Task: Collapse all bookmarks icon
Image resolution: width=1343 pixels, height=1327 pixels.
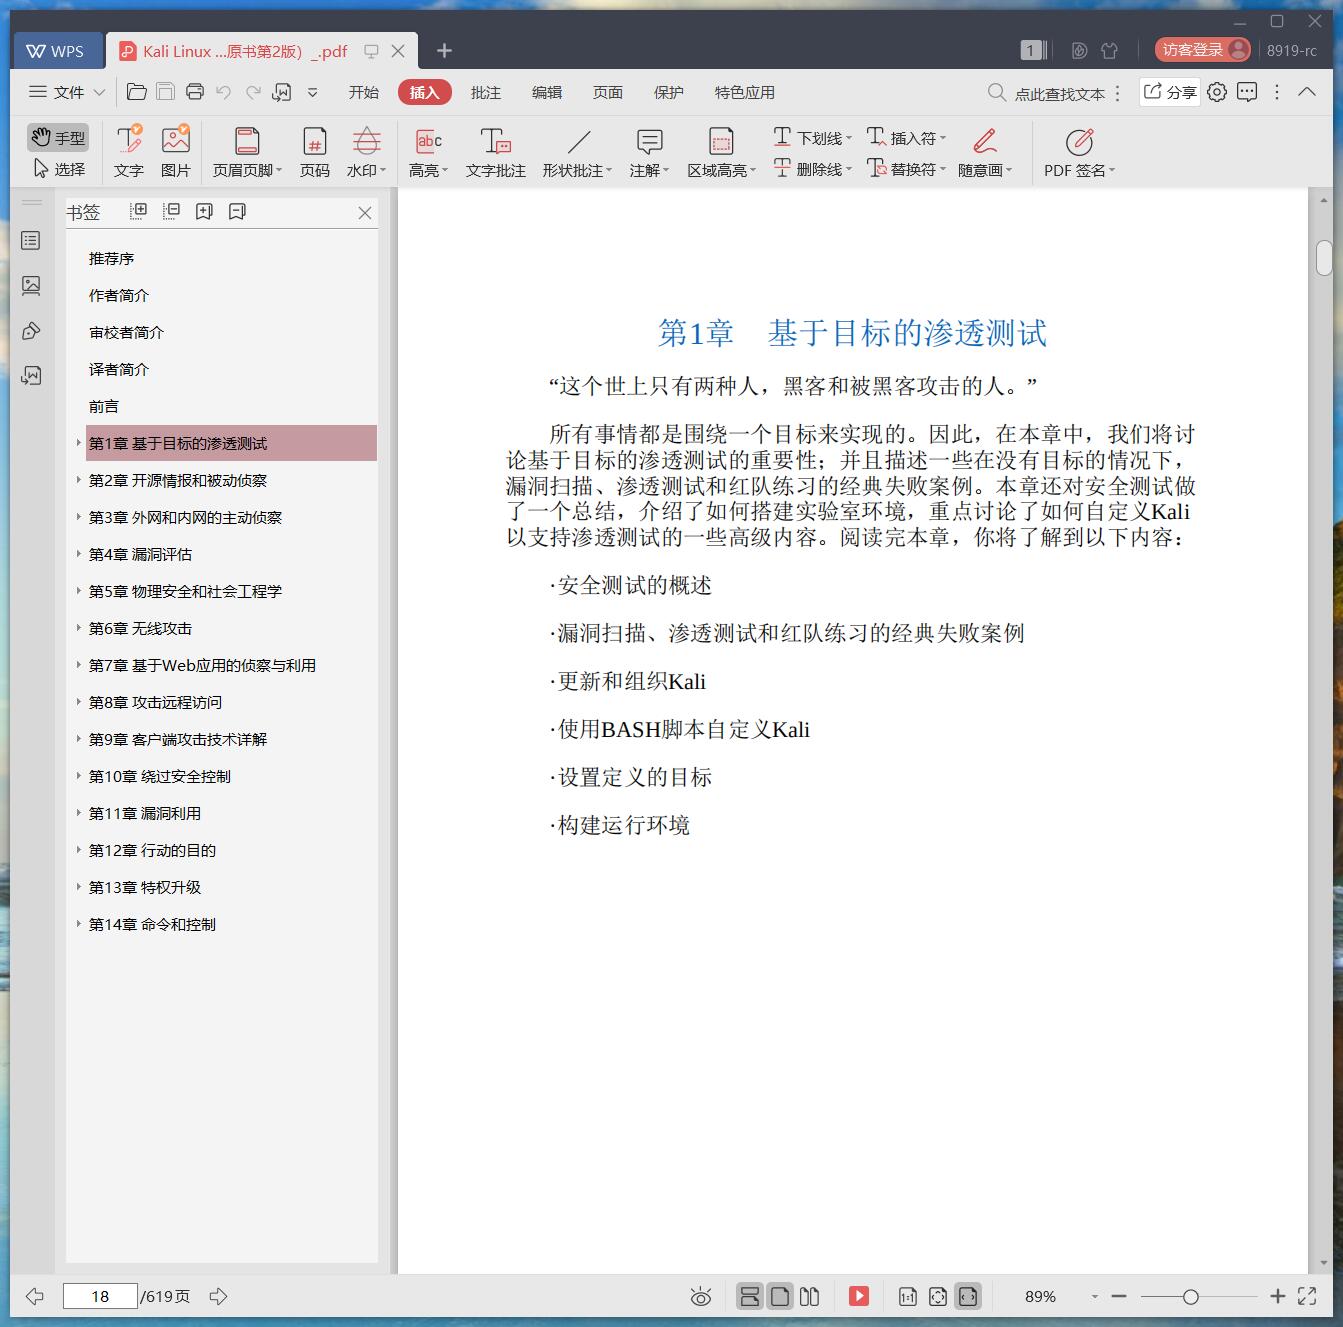Action: click(172, 211)
